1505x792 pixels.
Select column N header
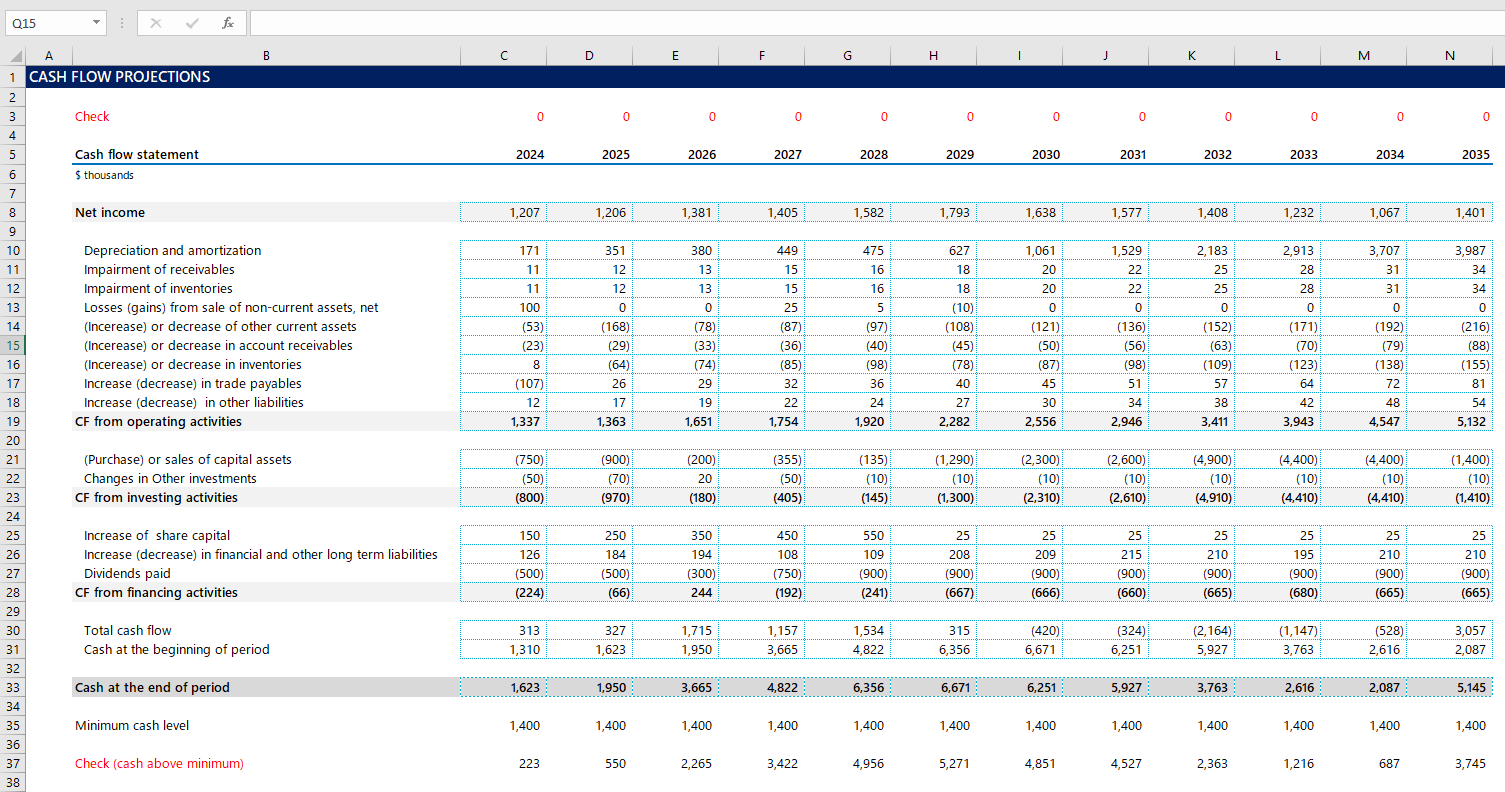click(x=1449, y=56)
